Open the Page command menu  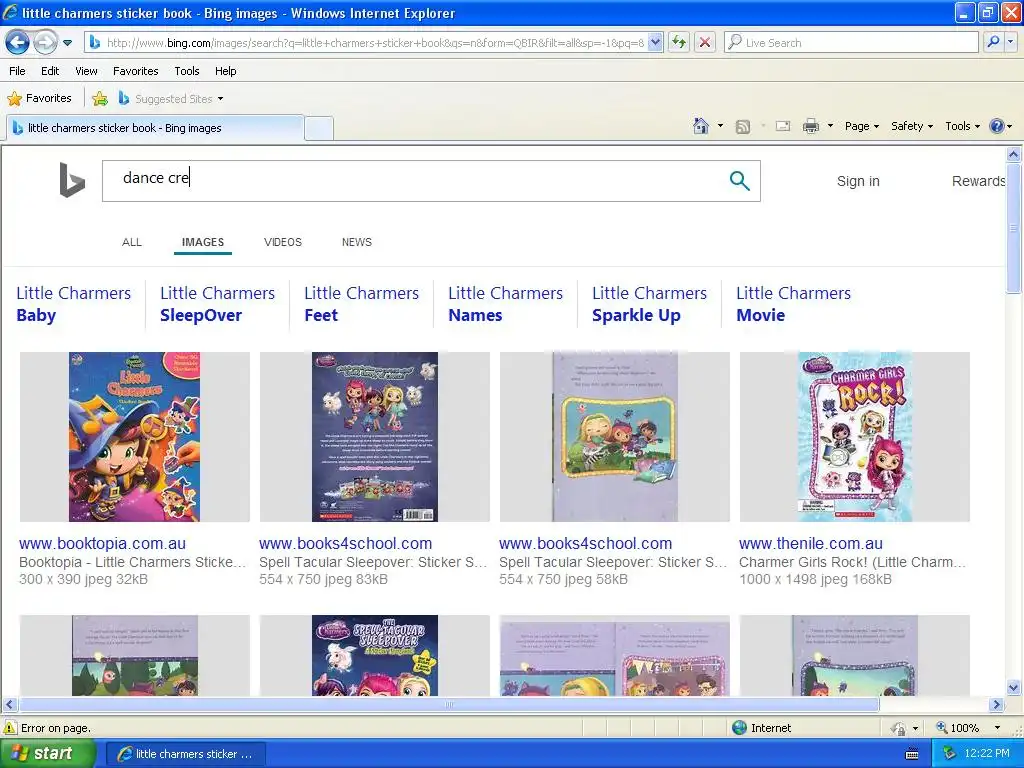point(861,126)
